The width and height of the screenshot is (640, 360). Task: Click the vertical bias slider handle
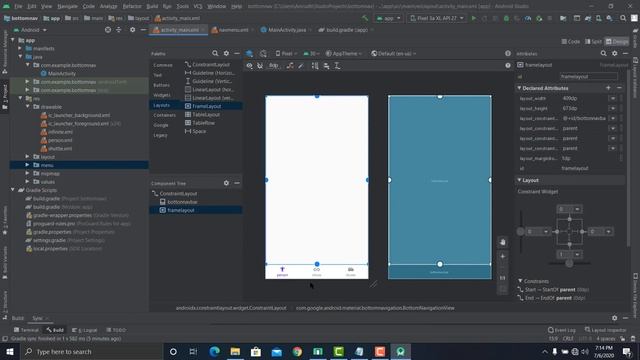tap(520, 232)
